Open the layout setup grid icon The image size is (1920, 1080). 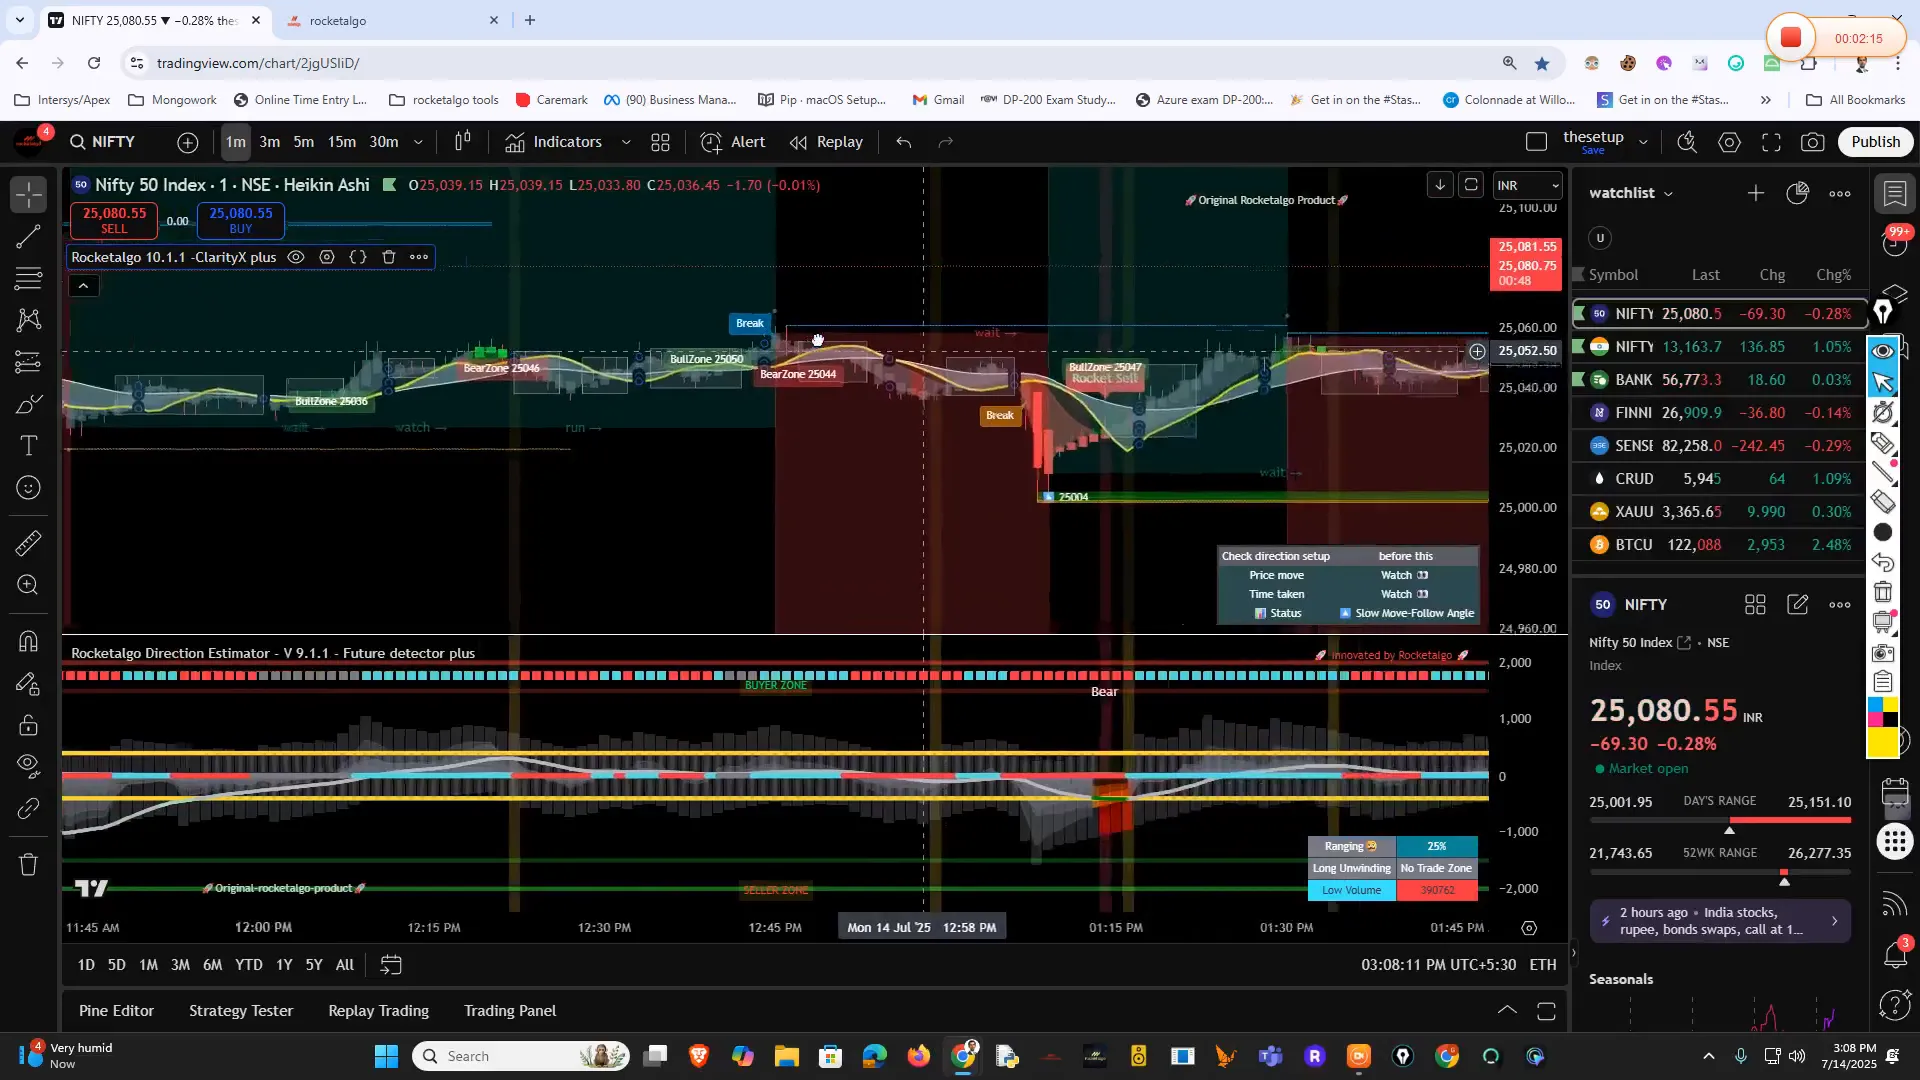point(660,142)
